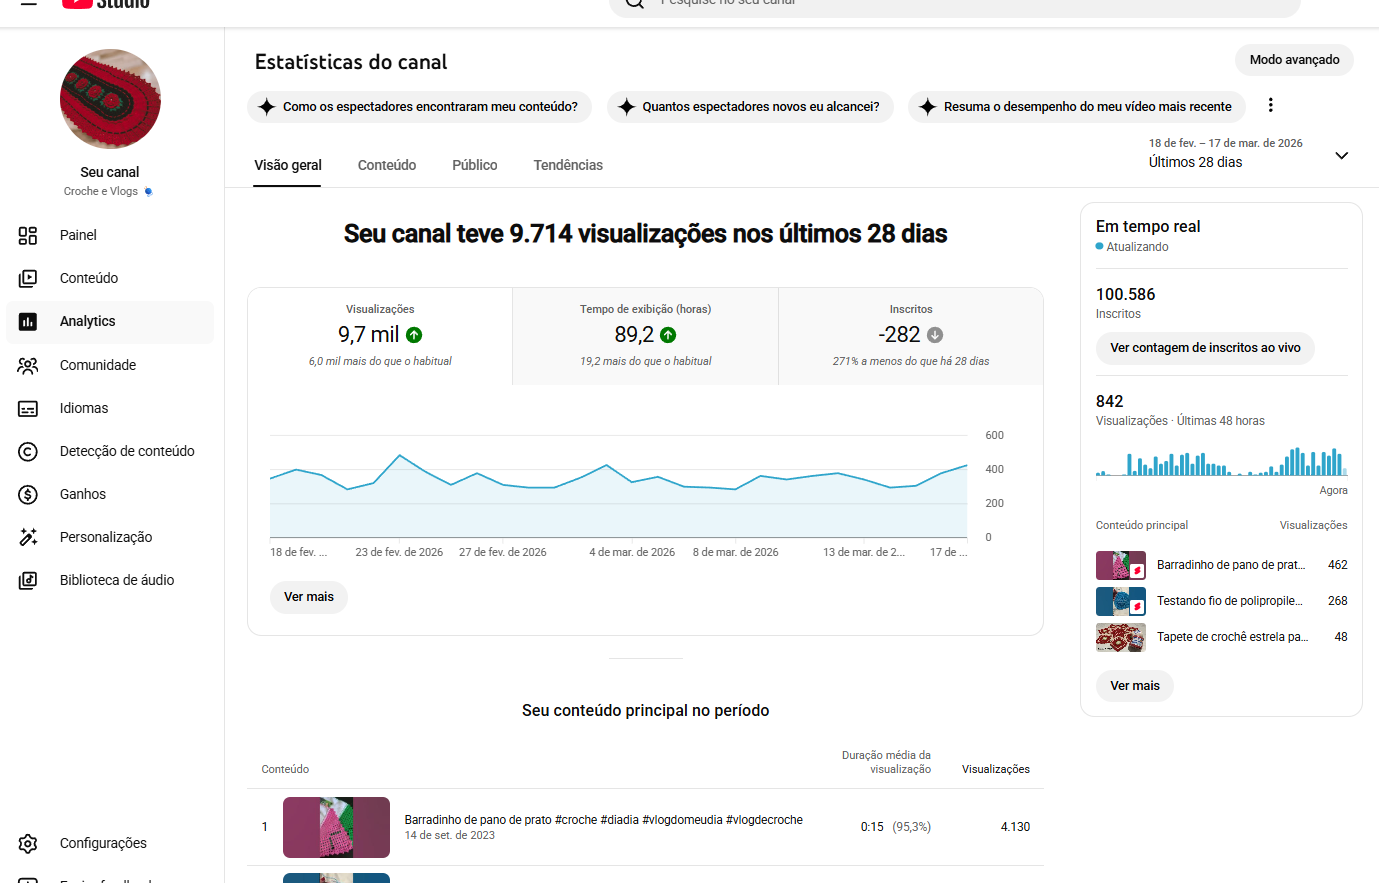Viewport: 1379px width, 883px height.
Task: Select the Tempo de exibição metric card
Action: click(645, 336)
